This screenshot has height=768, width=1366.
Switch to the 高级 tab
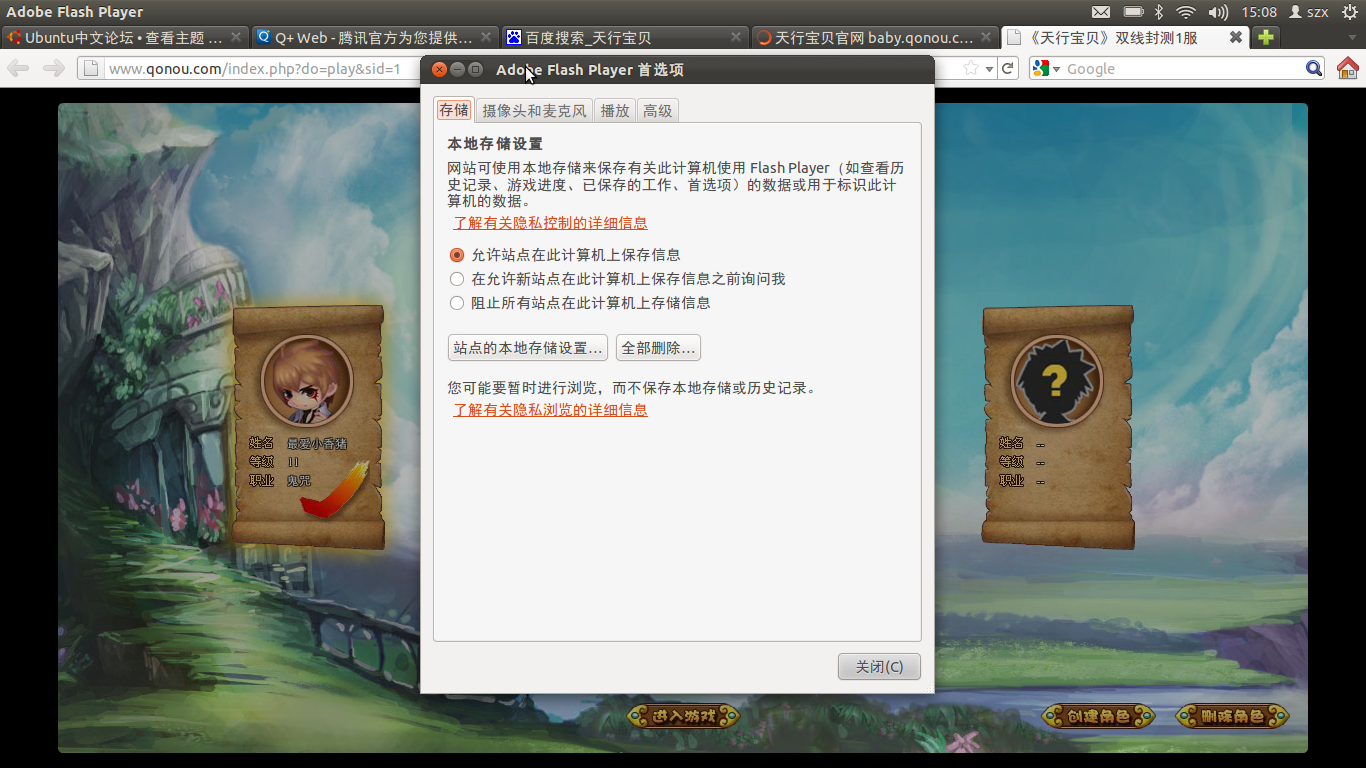658,110
